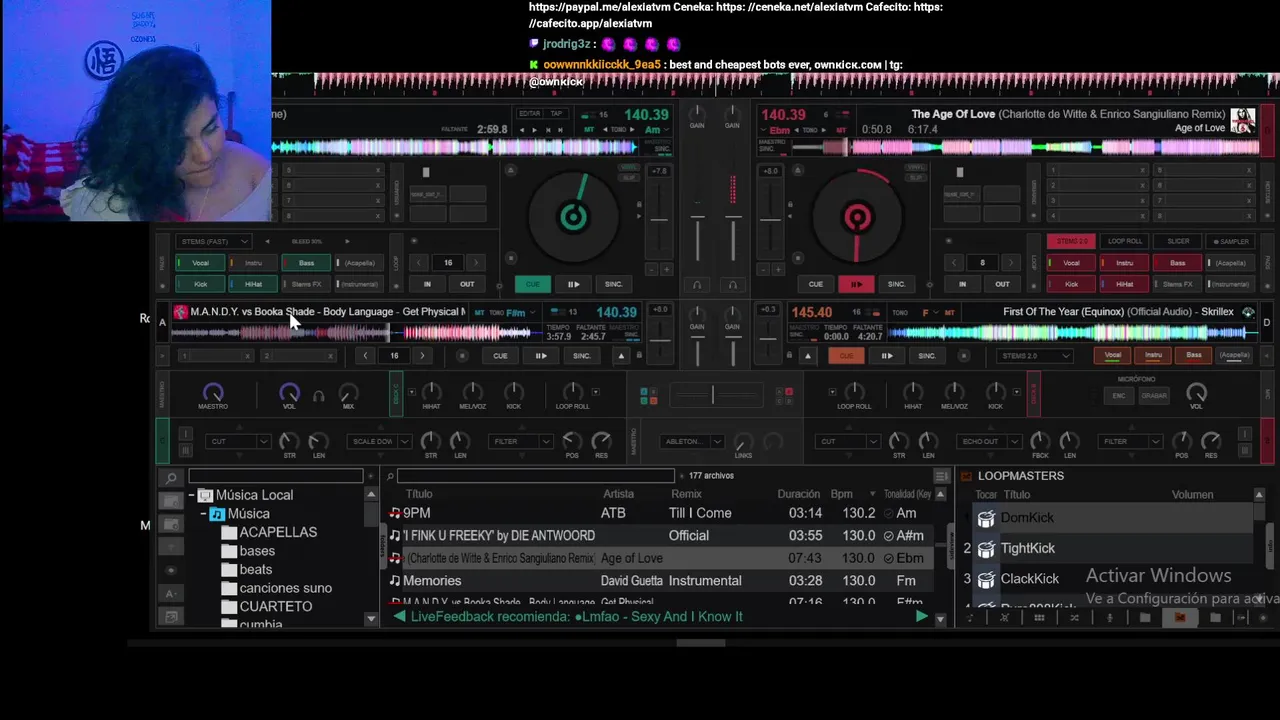The width and height of the screenshot is (1280, 720).
Task: Click pitch lock icon on left deck
Action: point(639,205)
